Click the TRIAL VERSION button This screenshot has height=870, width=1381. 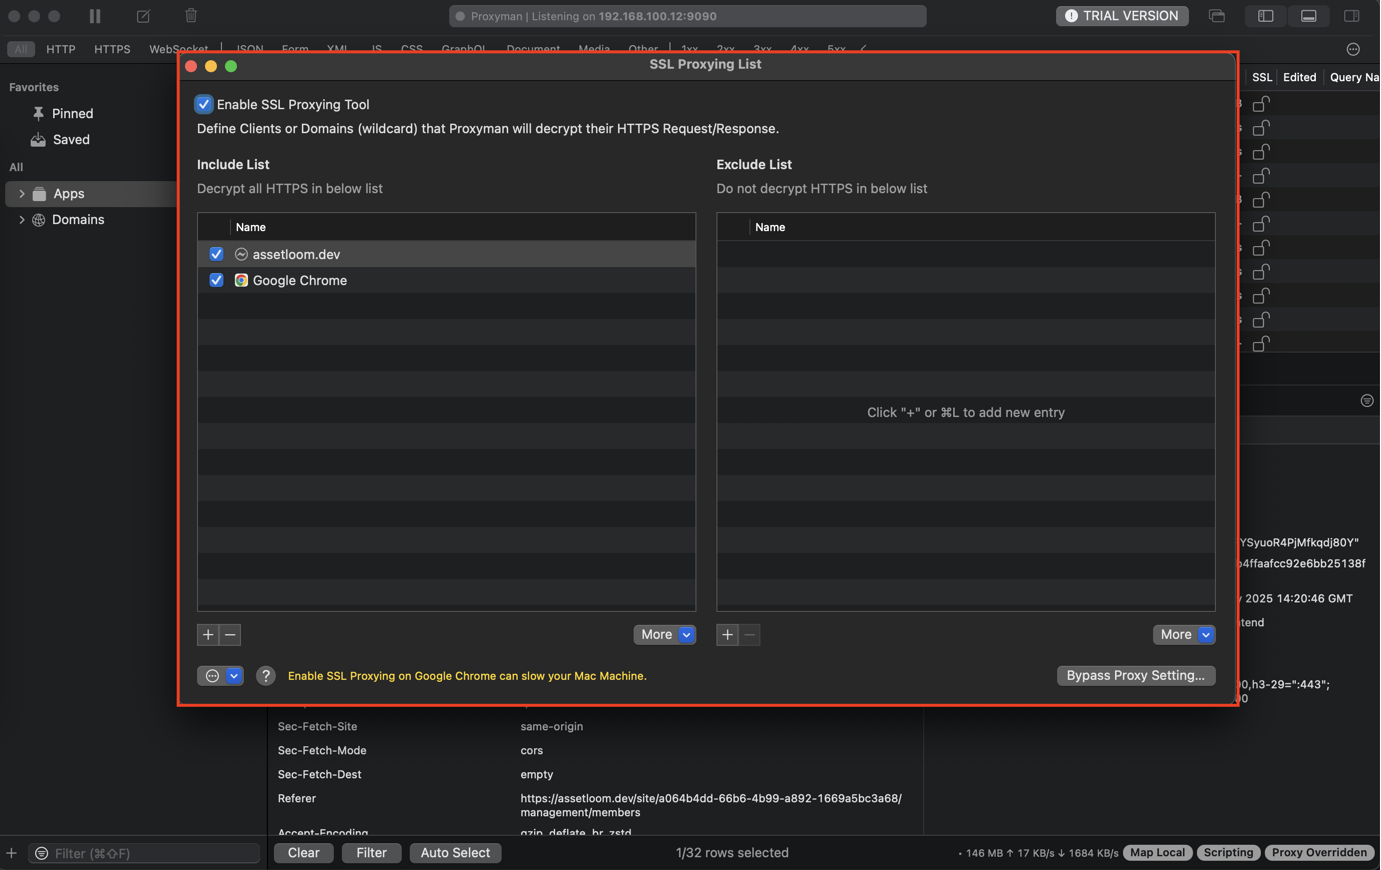(x=1122, y=16)
